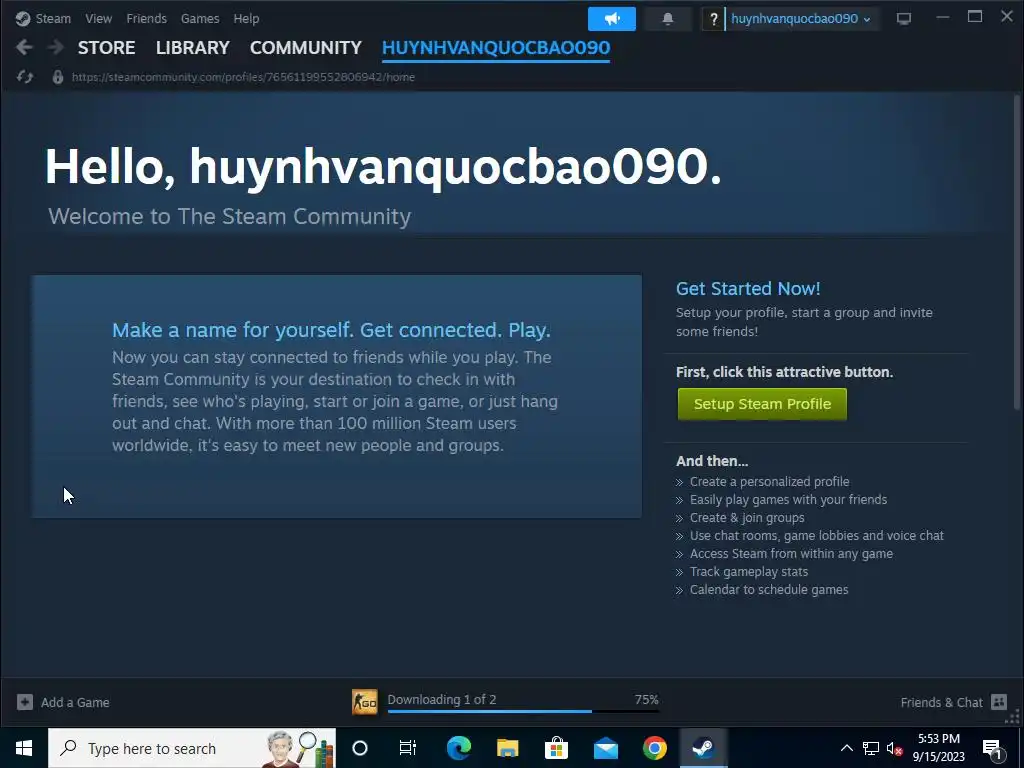The height and width of the screenshot is (768, 1024).
Task: Launch Microsoft Edge from taskbar
Action: (458, 748)
